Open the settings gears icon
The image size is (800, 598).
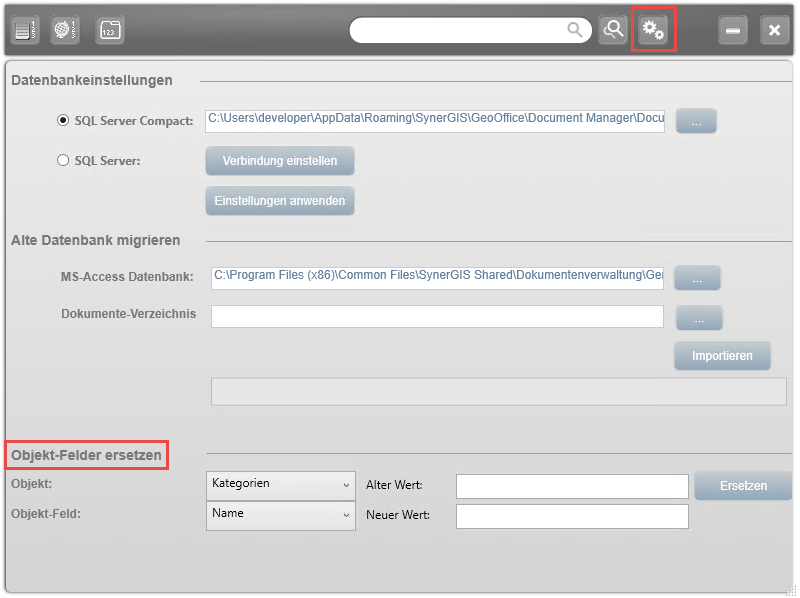(x=654, y=30)
